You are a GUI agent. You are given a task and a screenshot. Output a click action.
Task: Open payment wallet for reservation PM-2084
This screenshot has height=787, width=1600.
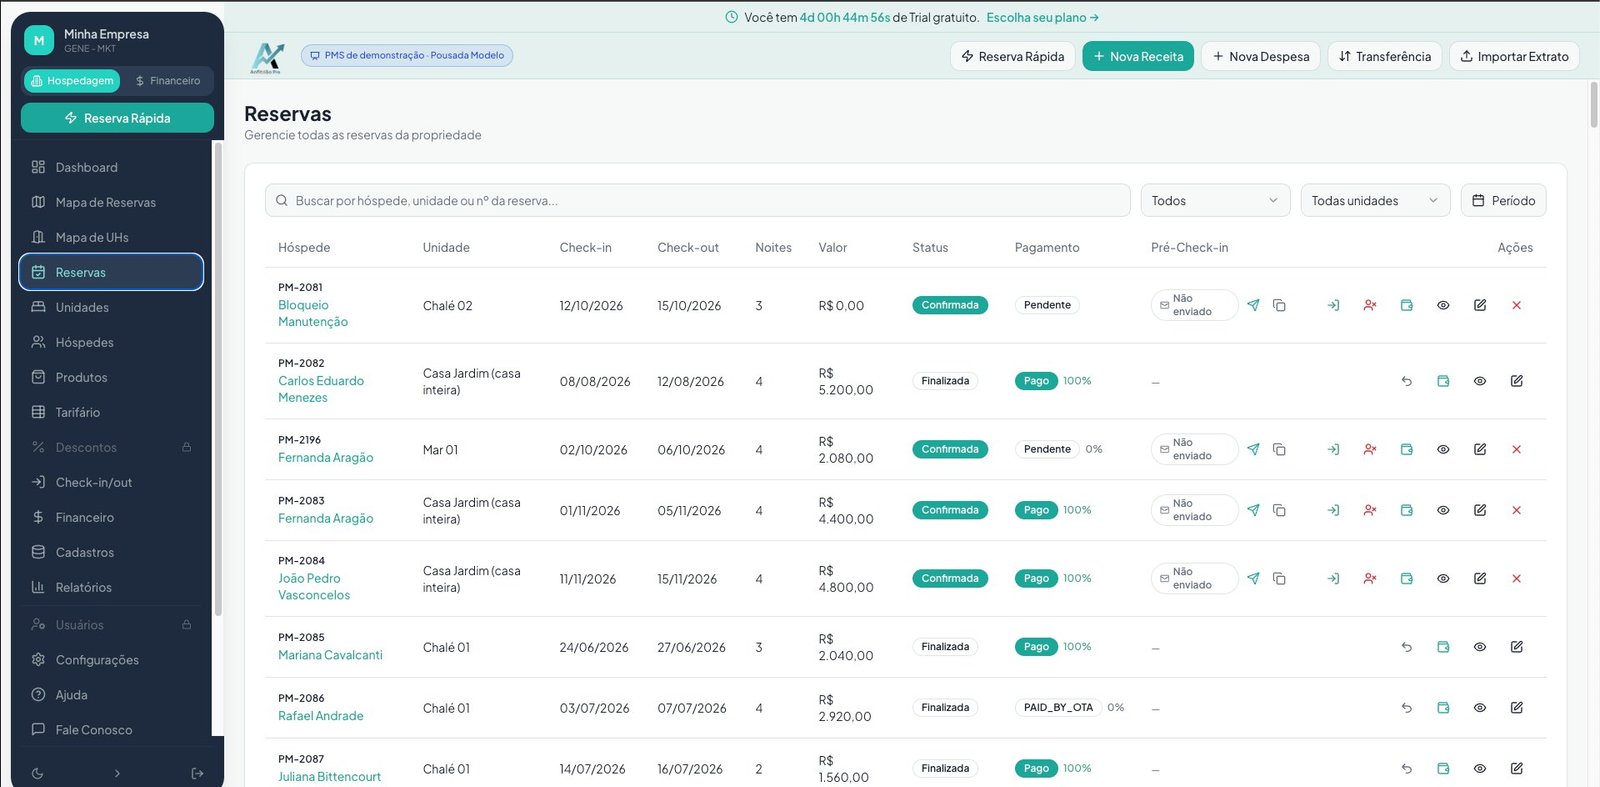[1406, 578]
